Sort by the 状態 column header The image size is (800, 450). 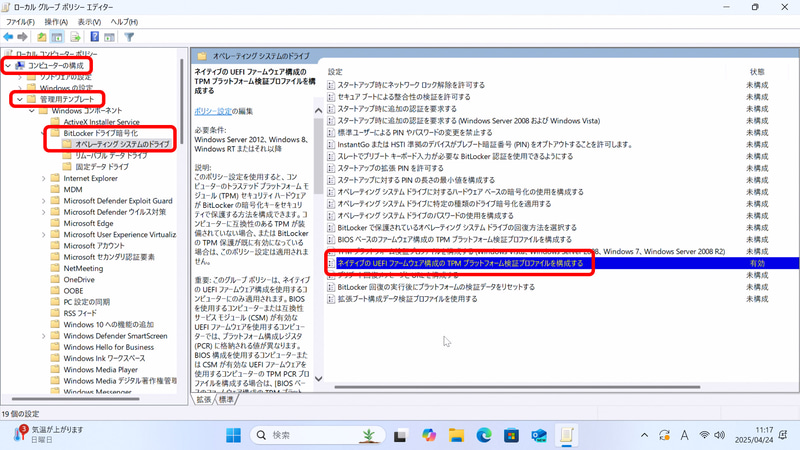point(757,72)
